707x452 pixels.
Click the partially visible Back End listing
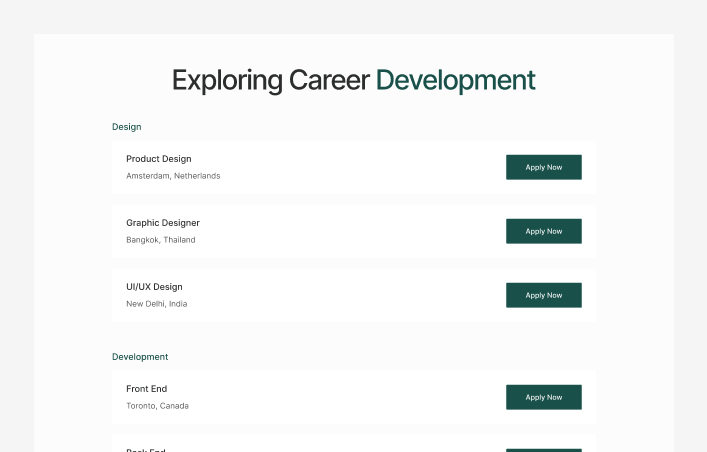pos(146,449)
